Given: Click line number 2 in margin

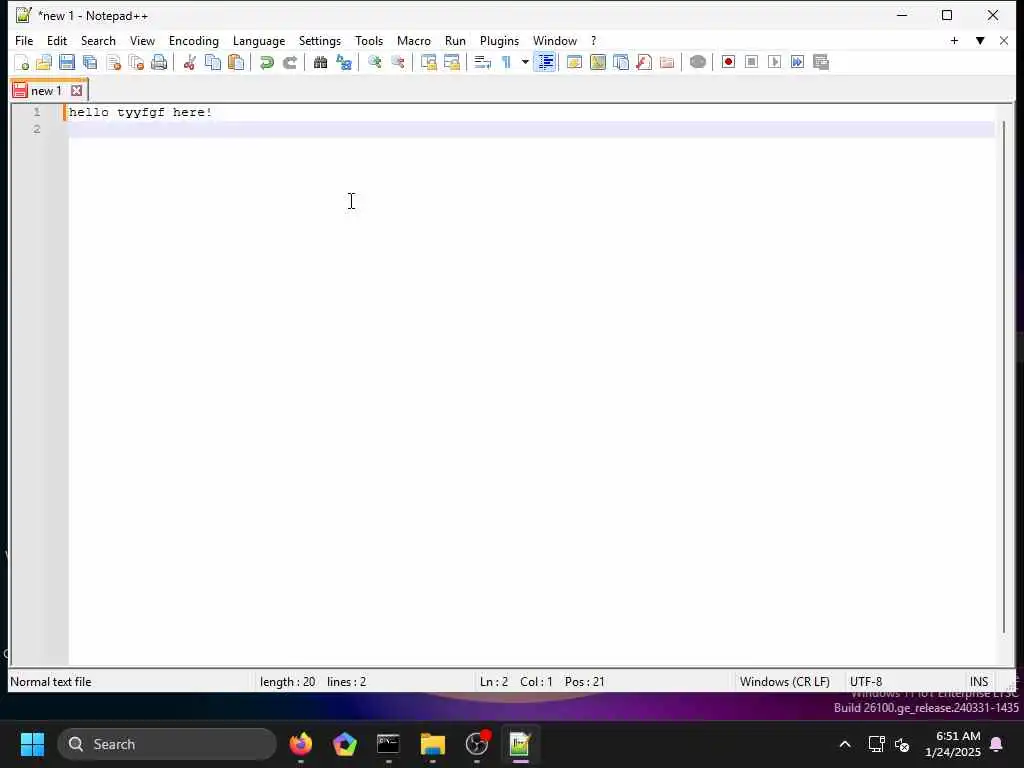Looking at the screenshot, I should tap(37, 129).
